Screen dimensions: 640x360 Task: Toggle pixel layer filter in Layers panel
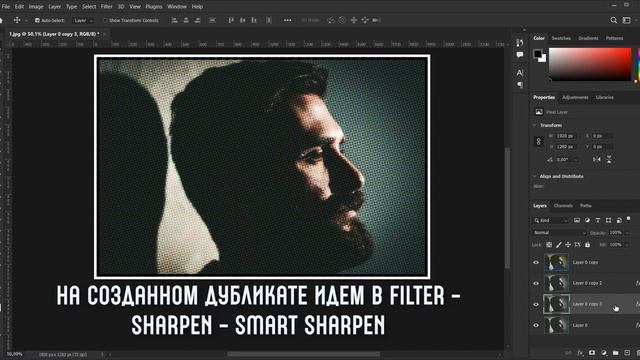[577, 220]
